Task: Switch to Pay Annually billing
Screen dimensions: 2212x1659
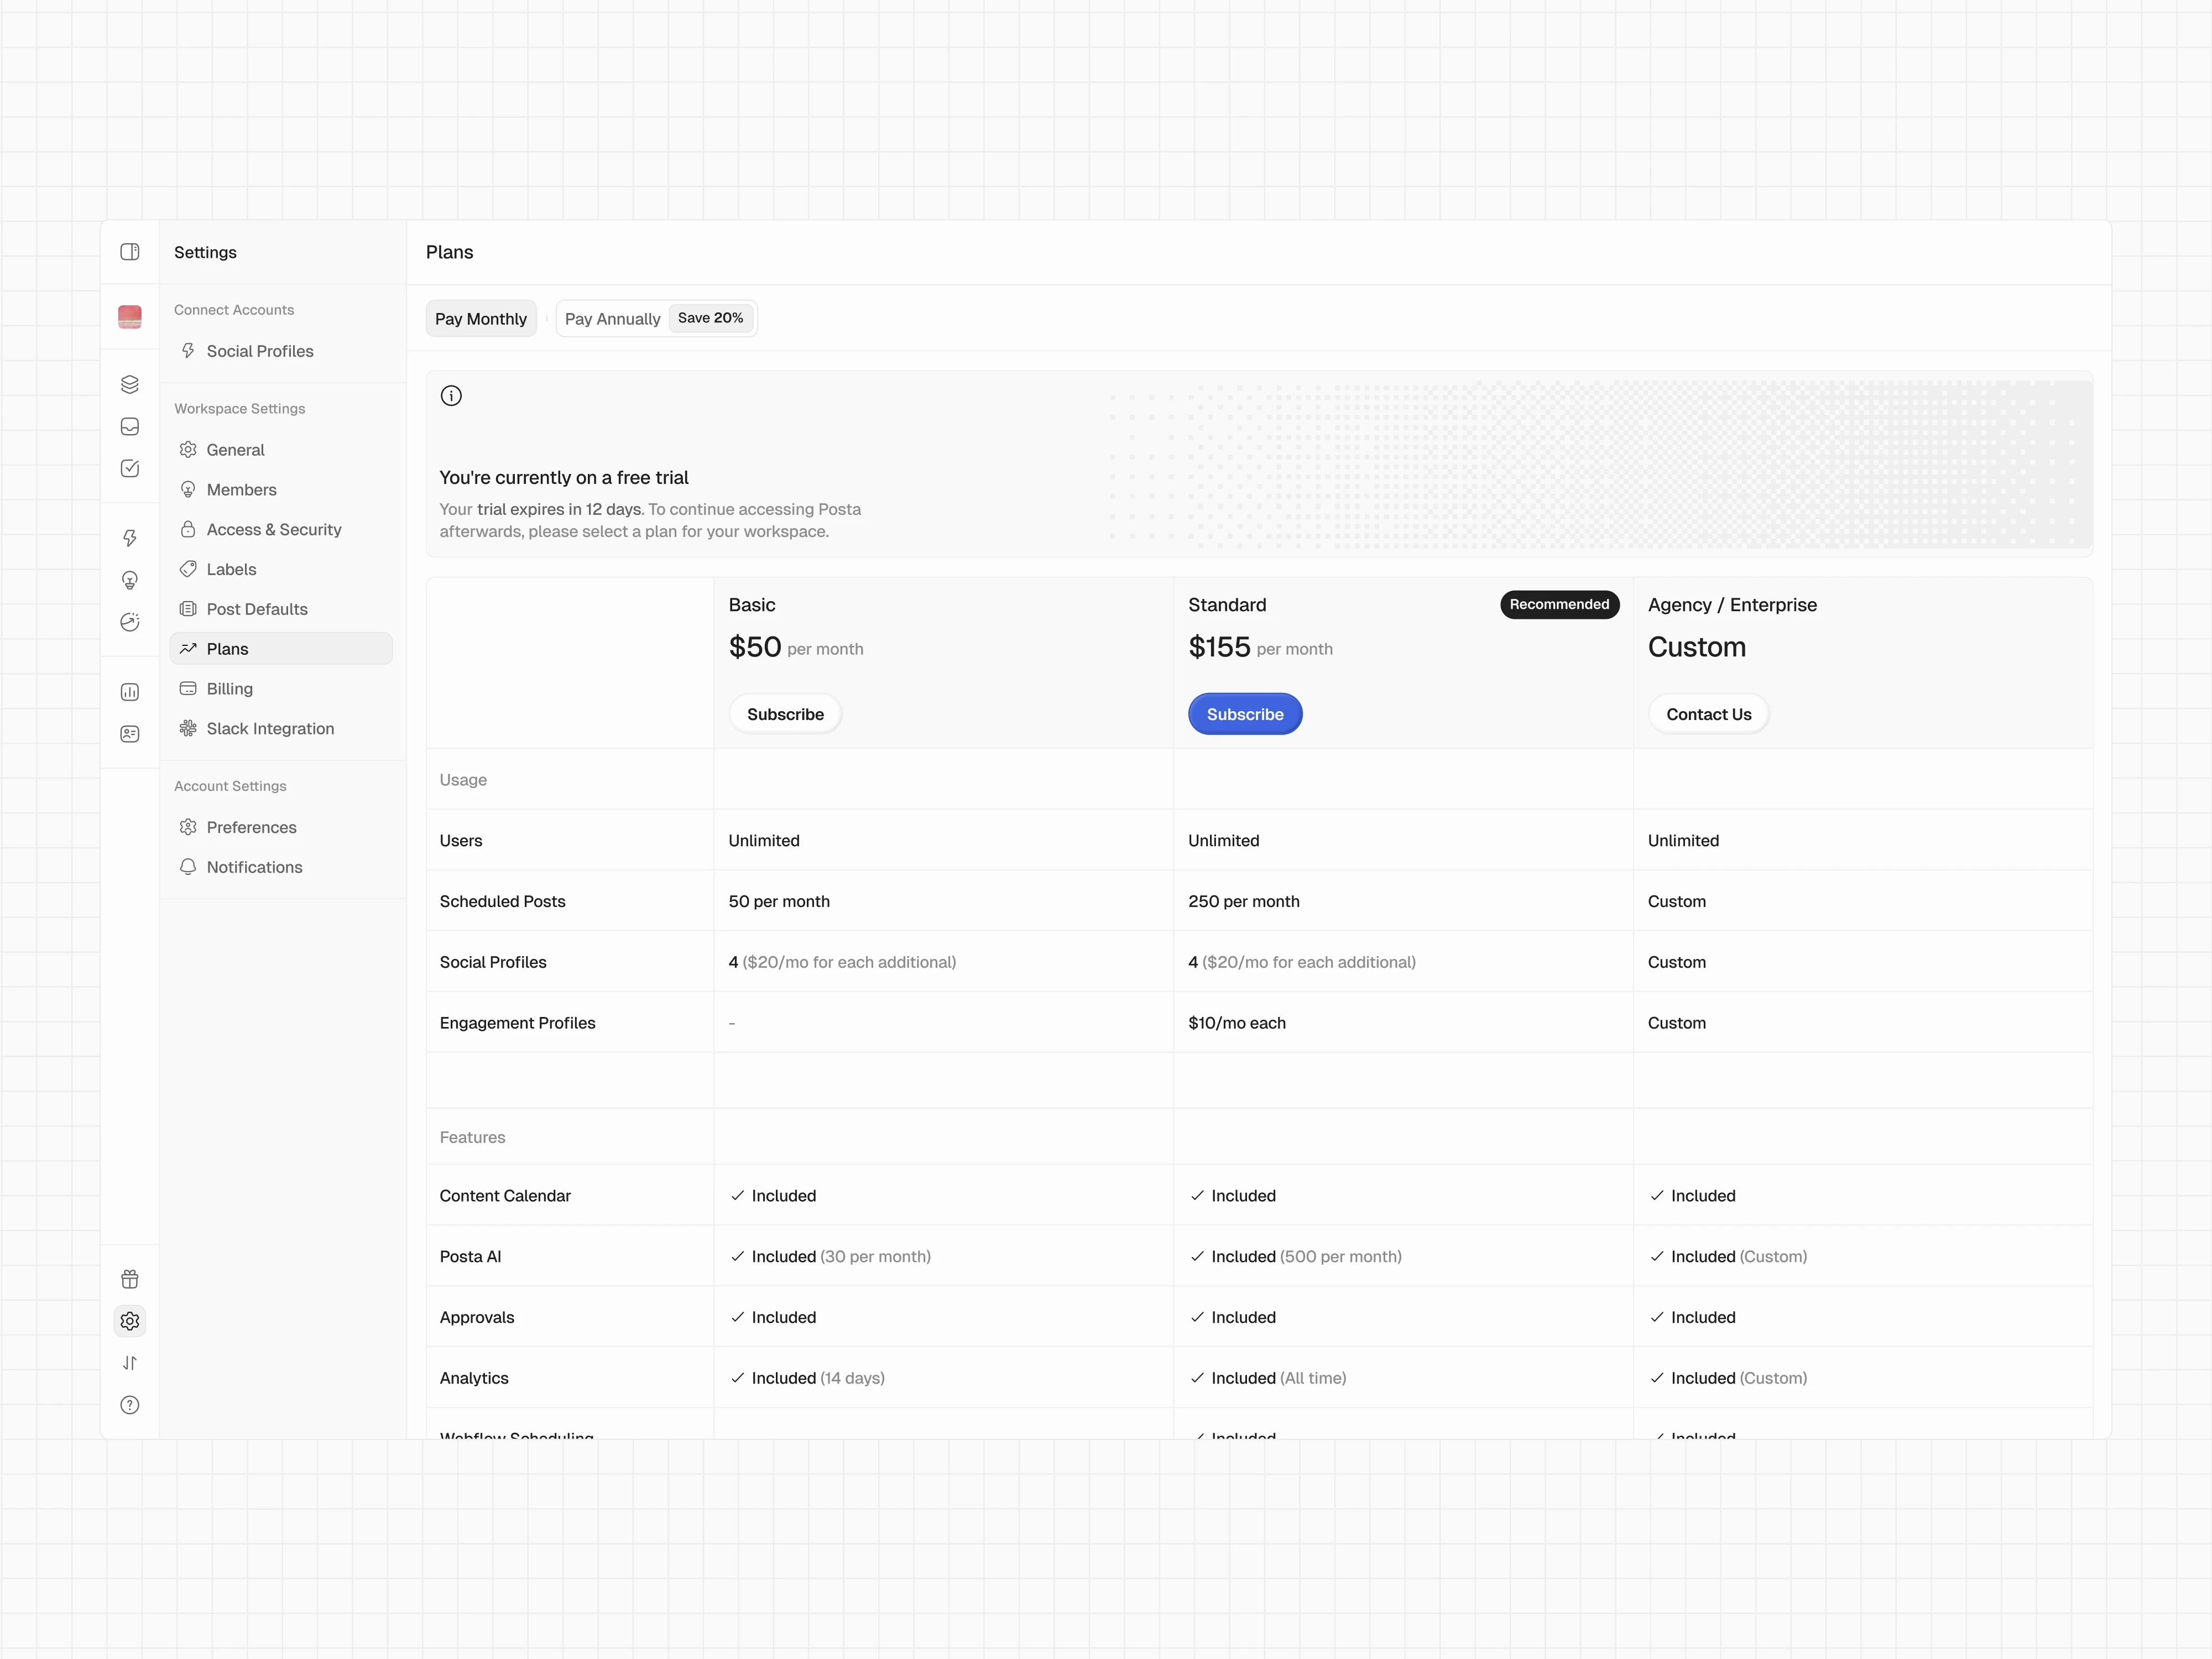Action: coord(612,319)
